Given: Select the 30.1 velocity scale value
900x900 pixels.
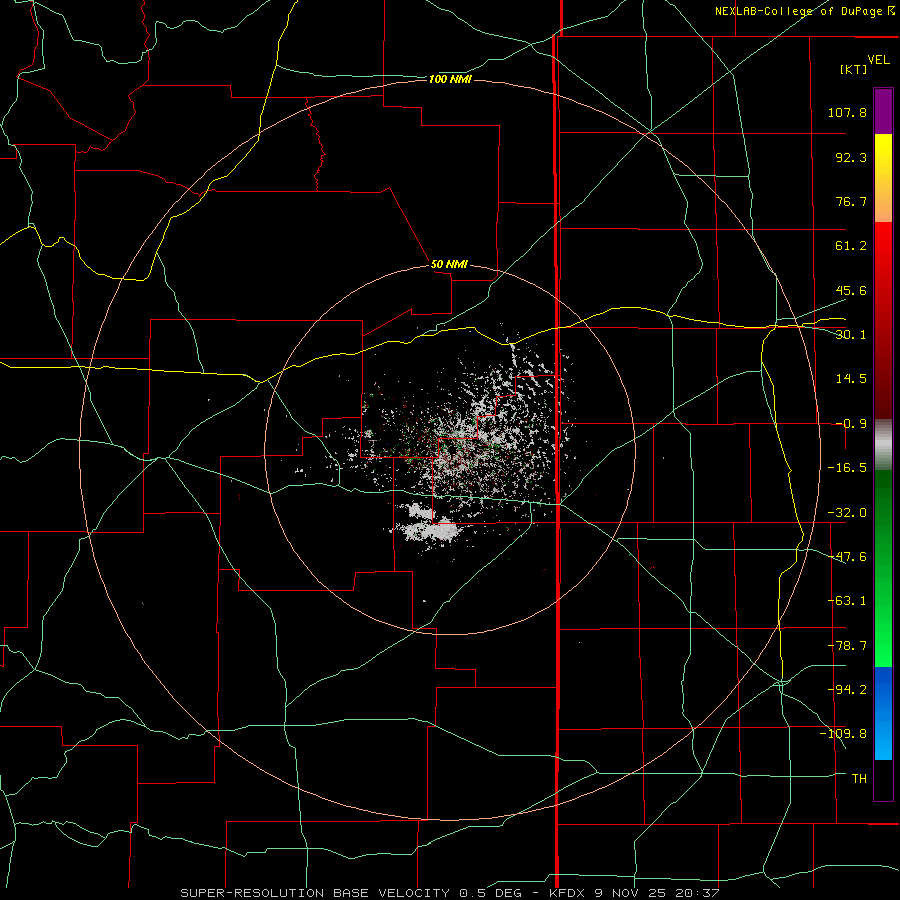Looking at the screenshot, I should pos(851,335).
